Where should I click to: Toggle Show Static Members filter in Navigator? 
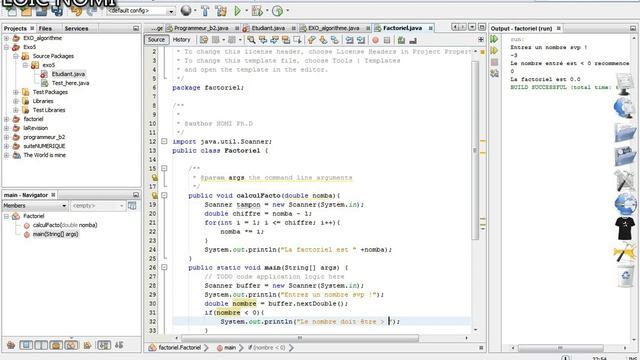coord(41,345)
